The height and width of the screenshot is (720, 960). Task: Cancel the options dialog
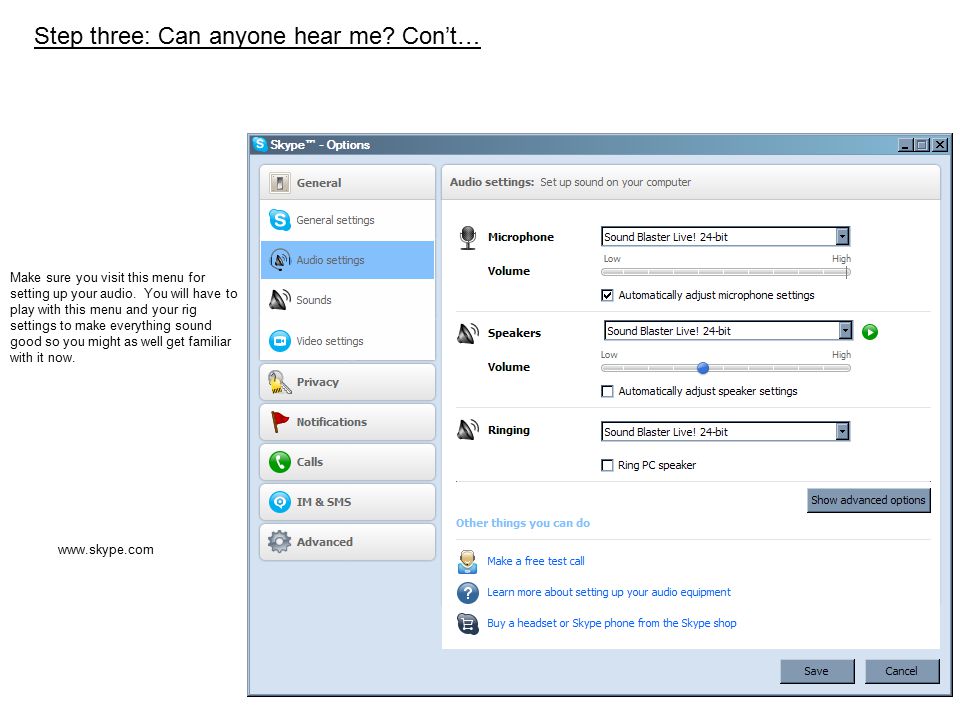coord(901,671)
